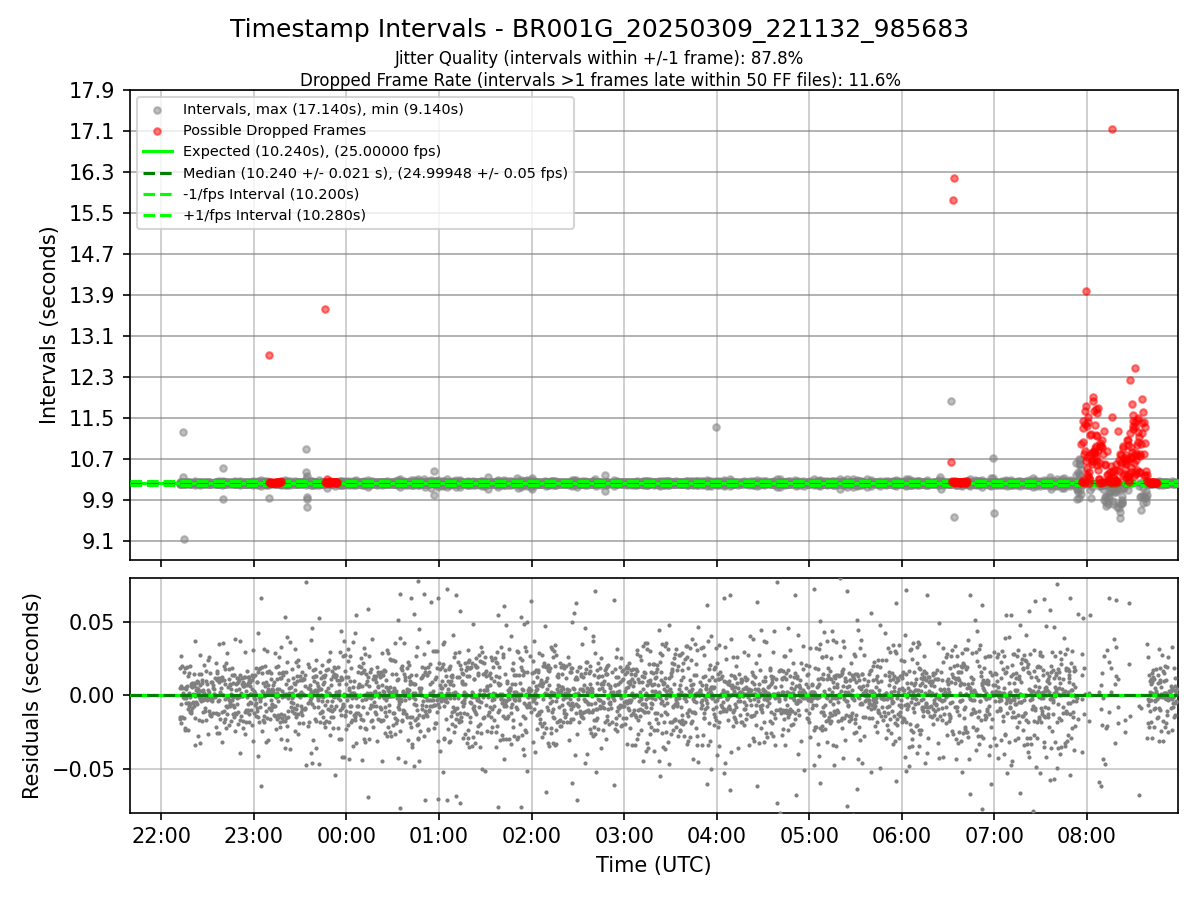
Task: Click the y-axis tick label '16.3'
Action: pos(95,173)
